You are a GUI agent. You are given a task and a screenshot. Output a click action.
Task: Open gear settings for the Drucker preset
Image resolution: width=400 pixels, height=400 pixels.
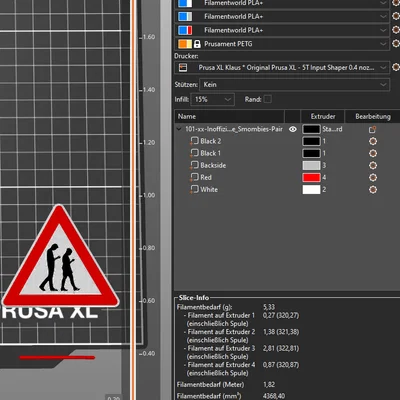(396, 67)
